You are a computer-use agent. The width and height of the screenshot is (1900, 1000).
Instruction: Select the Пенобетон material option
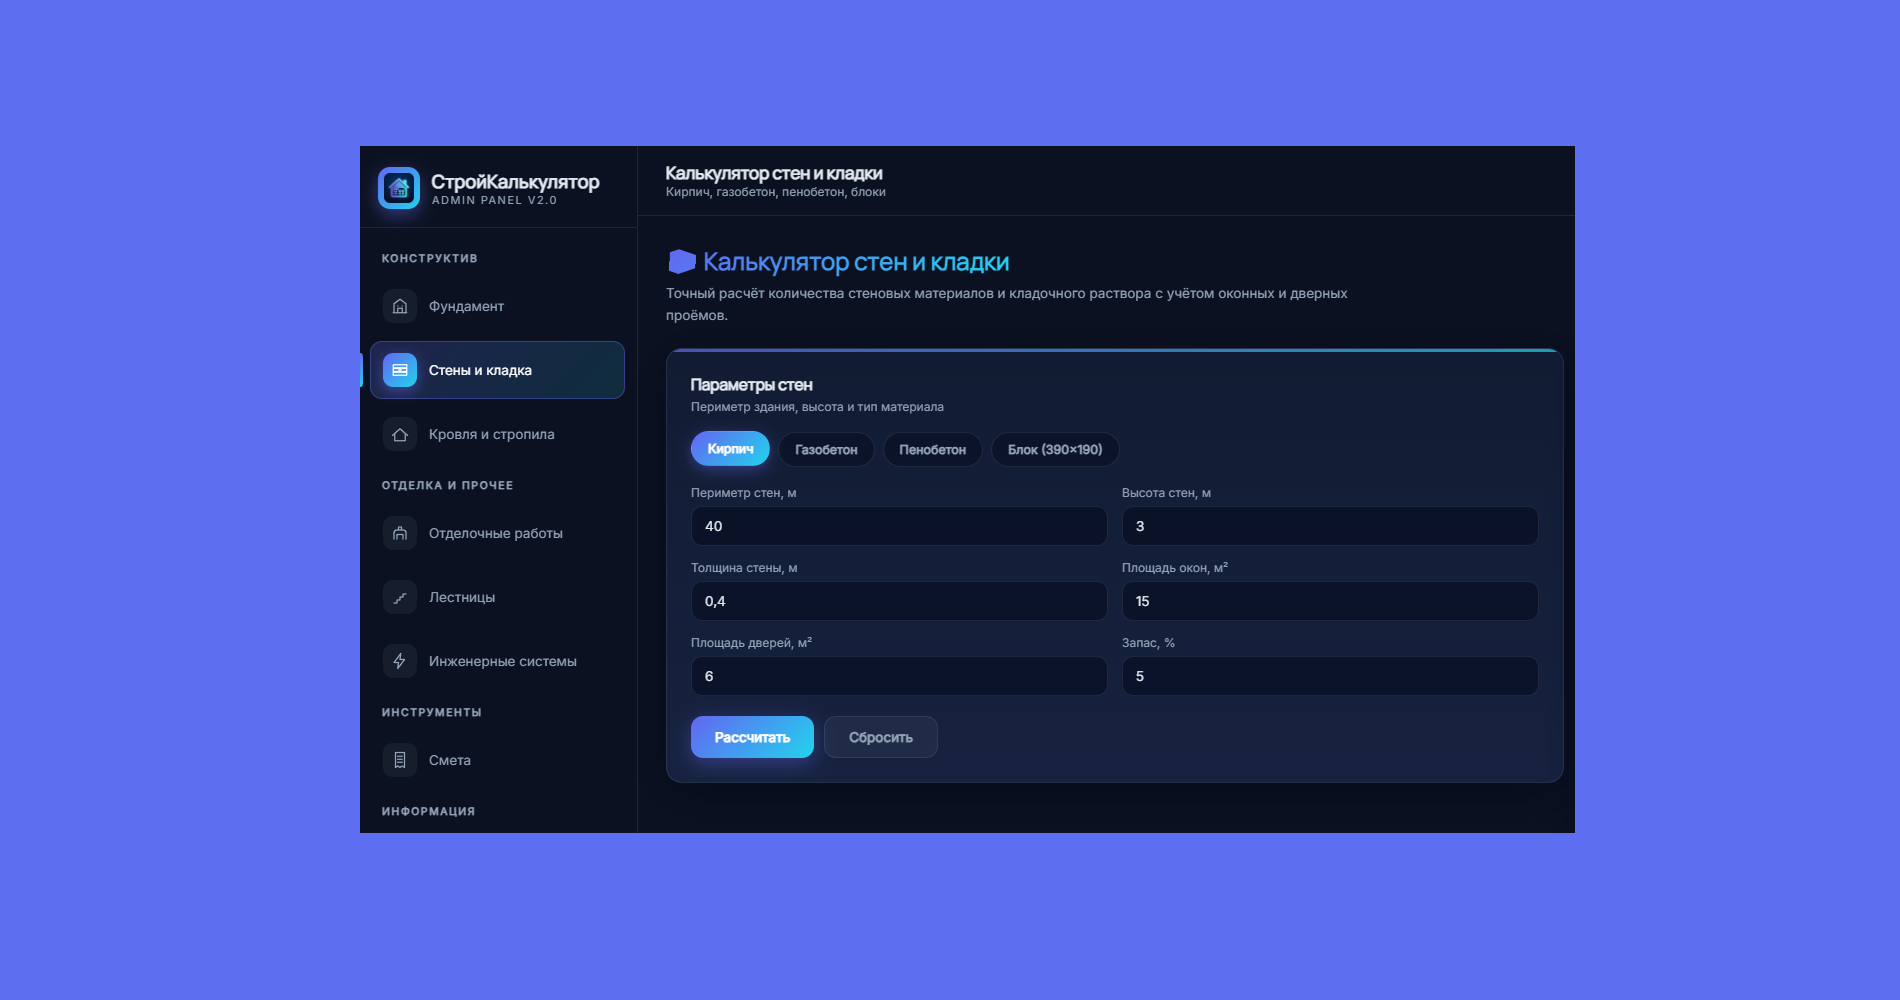coord(932,450)
